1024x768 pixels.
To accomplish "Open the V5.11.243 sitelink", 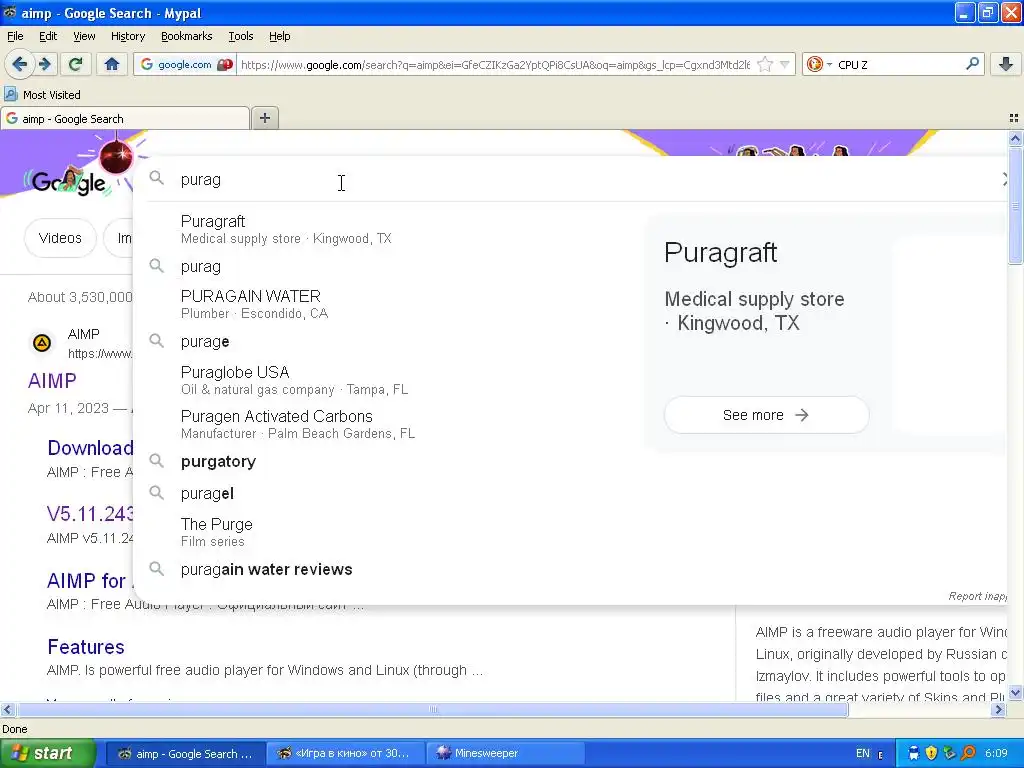I will pyautogui.click(x=90, y=514).
